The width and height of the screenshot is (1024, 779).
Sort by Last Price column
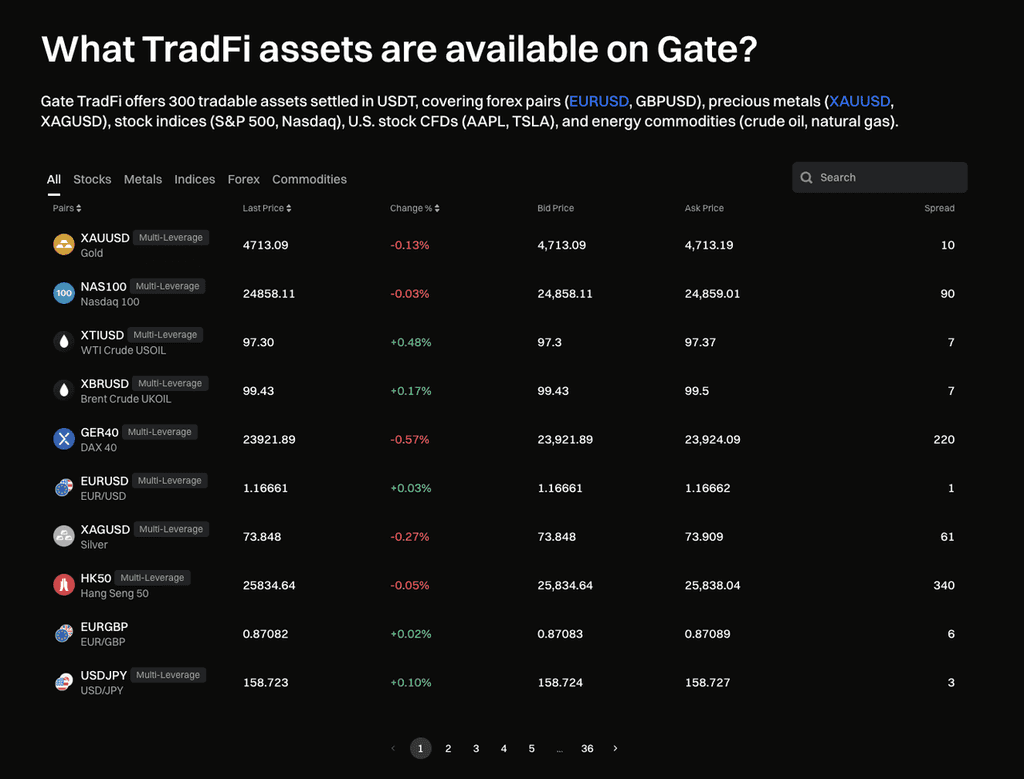click(x=268, y=208)
